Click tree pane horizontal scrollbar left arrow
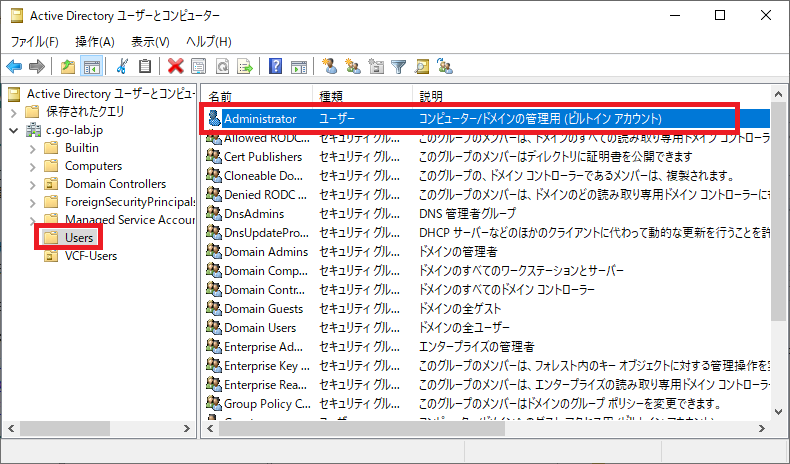This screenshot has height=464, width=790. pos(11,429)
